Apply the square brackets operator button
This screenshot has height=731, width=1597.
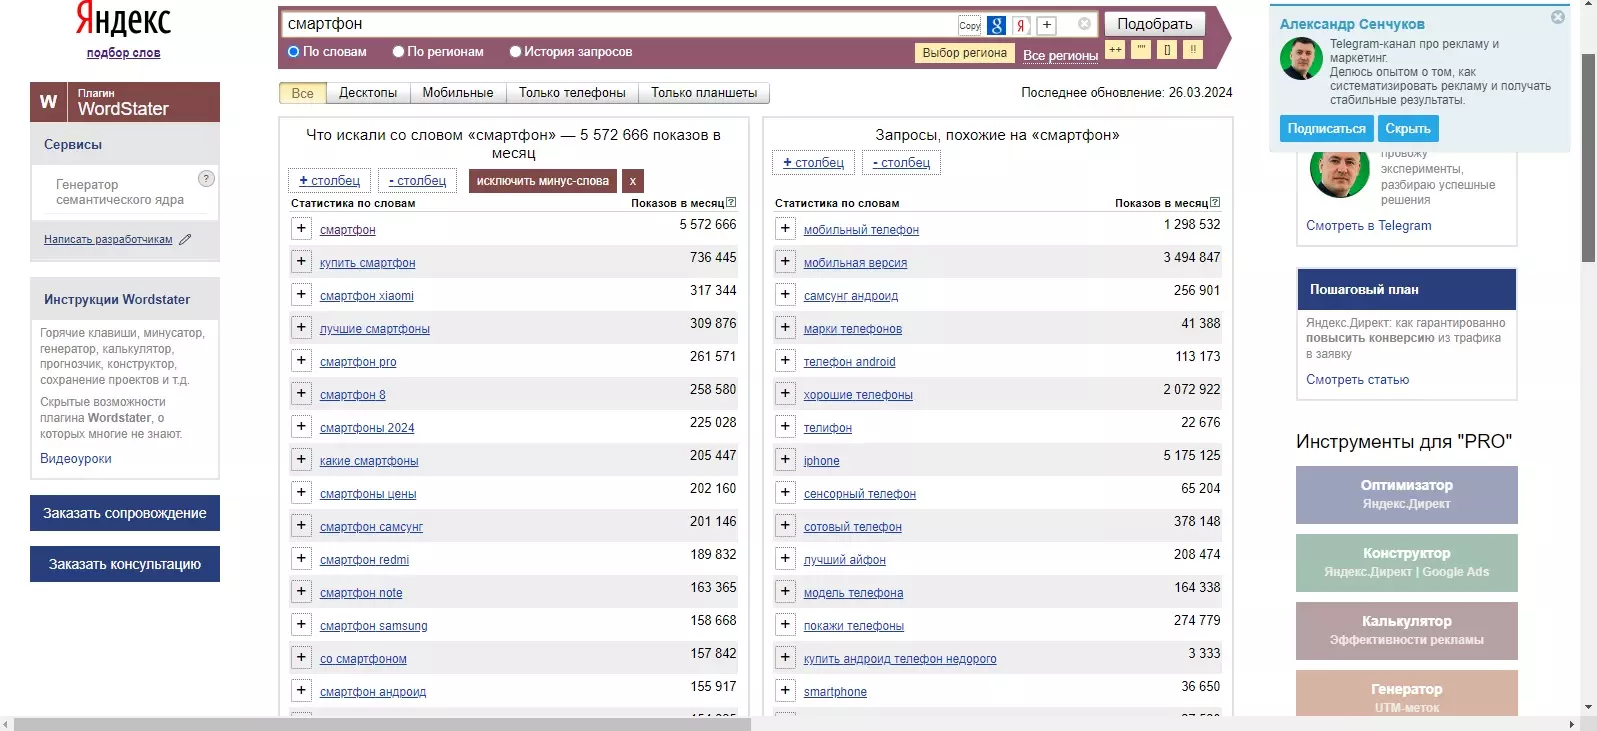pyautogui.click(x=1167, y=49)
